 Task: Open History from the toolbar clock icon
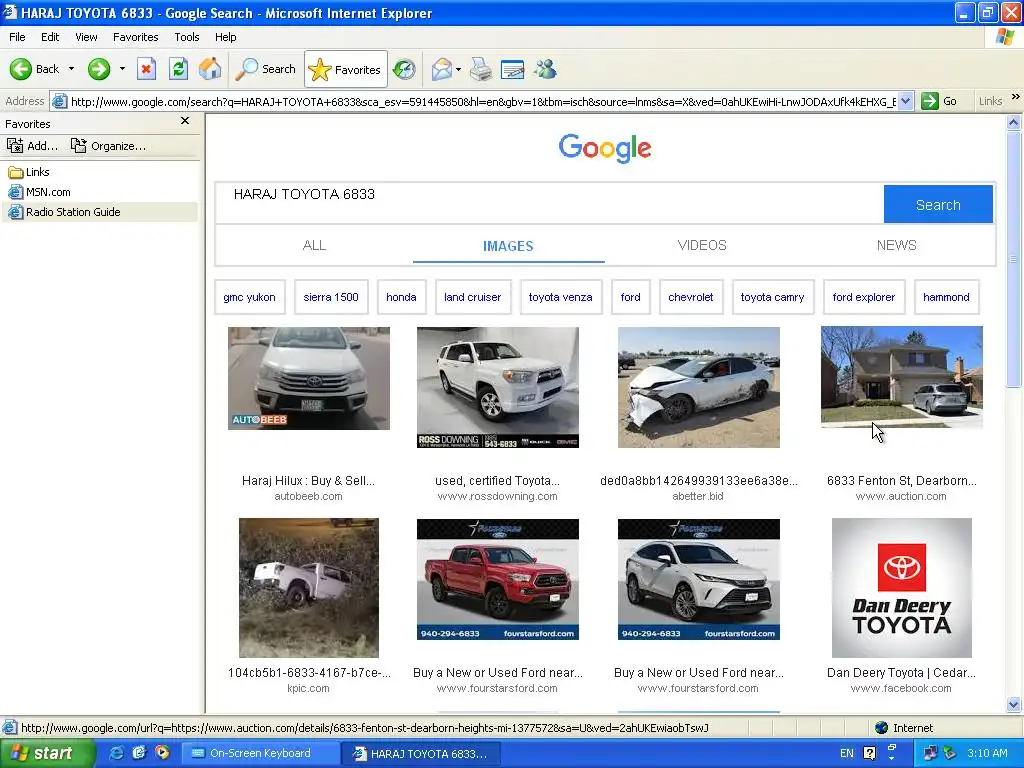pos(404,69)
